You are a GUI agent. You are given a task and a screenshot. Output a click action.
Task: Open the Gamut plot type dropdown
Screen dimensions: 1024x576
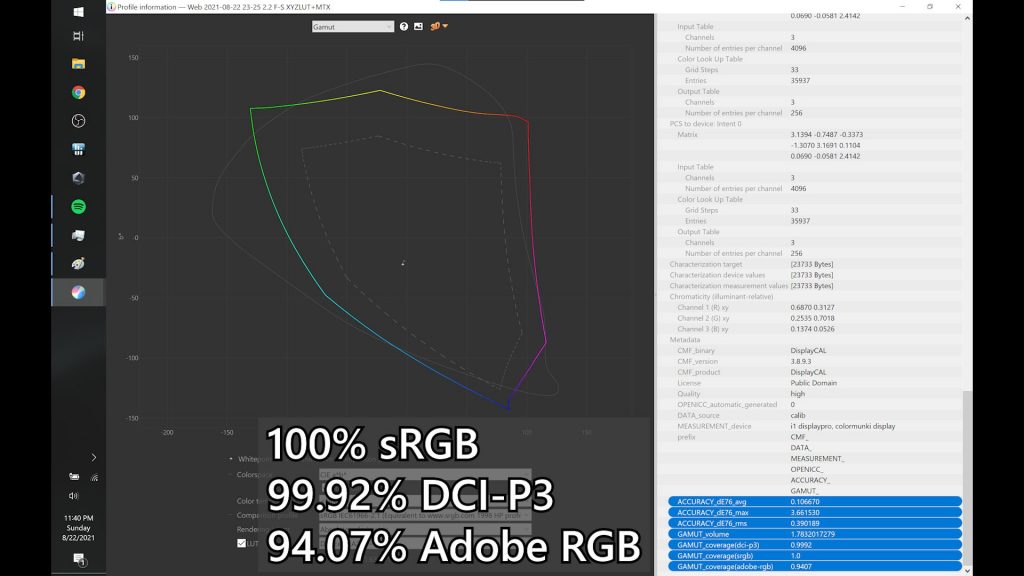tap(353, 27)
